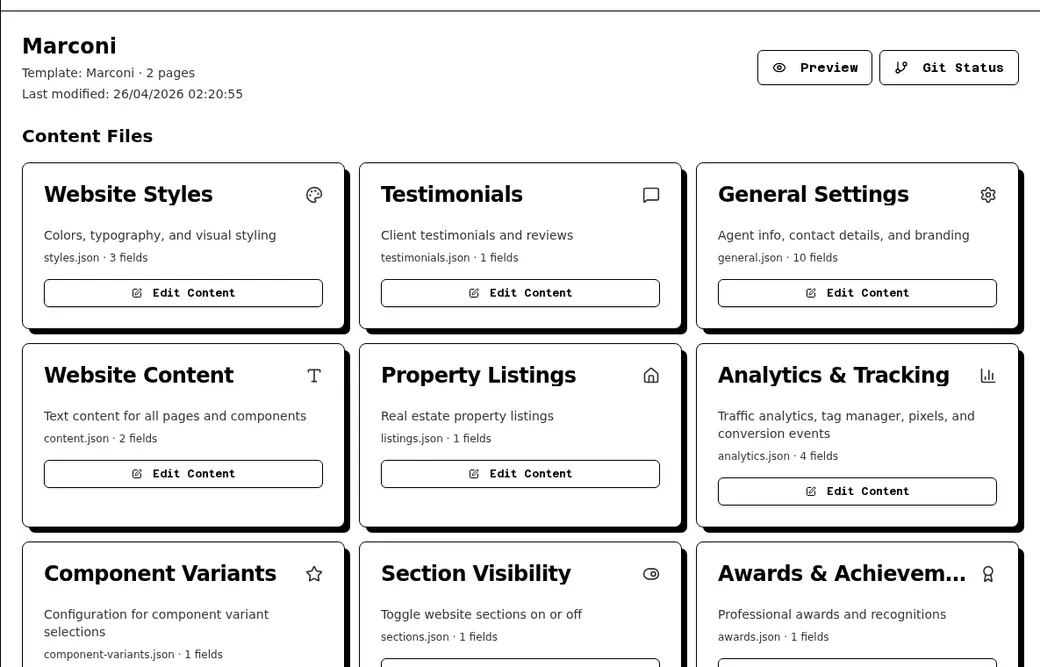Click 'Traffic analytics, tag manager, pixels' description
The image size is (1040, 667).
(x=846, y=425)
